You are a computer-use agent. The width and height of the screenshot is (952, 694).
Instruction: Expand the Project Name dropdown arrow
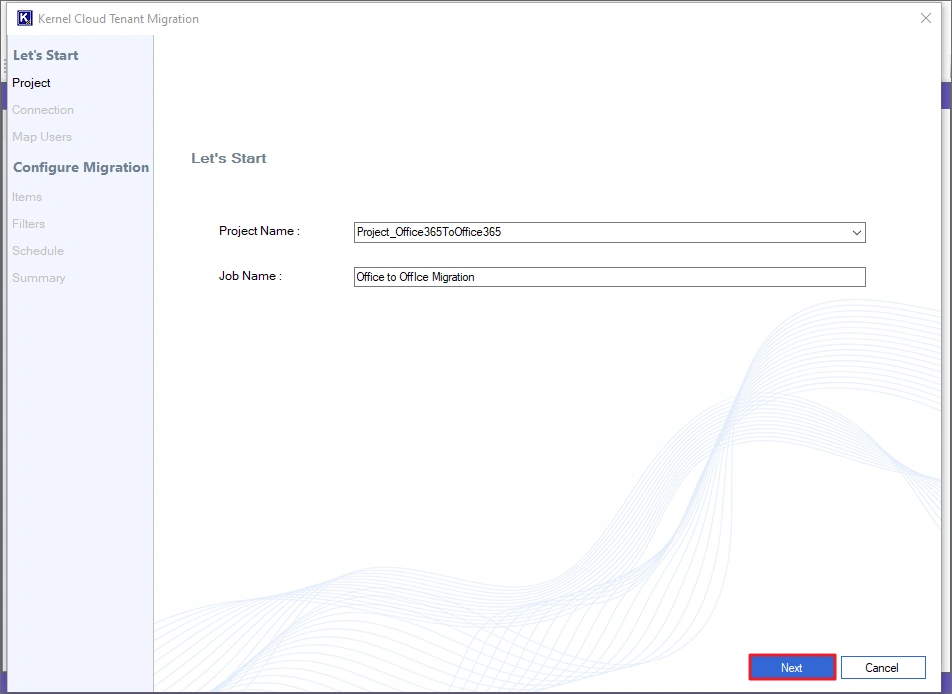(x=856, y=232)
